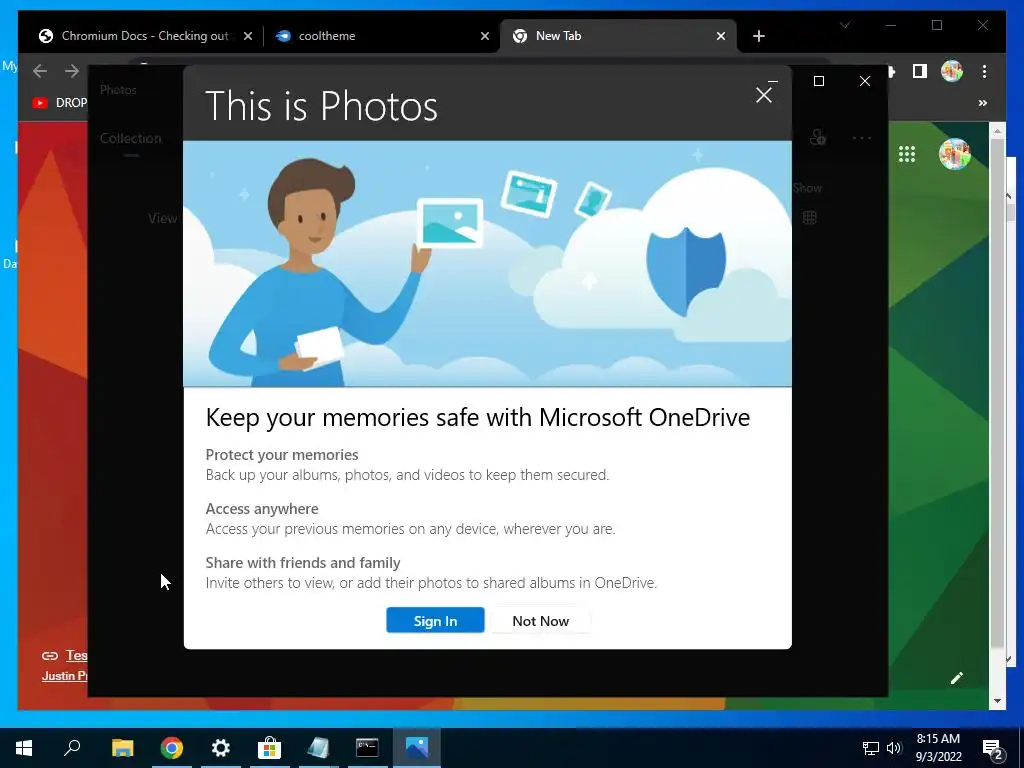1024x768 pixels.
Task: Click the Sign In button
Action: pyautogui.click(x=435, y=620)
